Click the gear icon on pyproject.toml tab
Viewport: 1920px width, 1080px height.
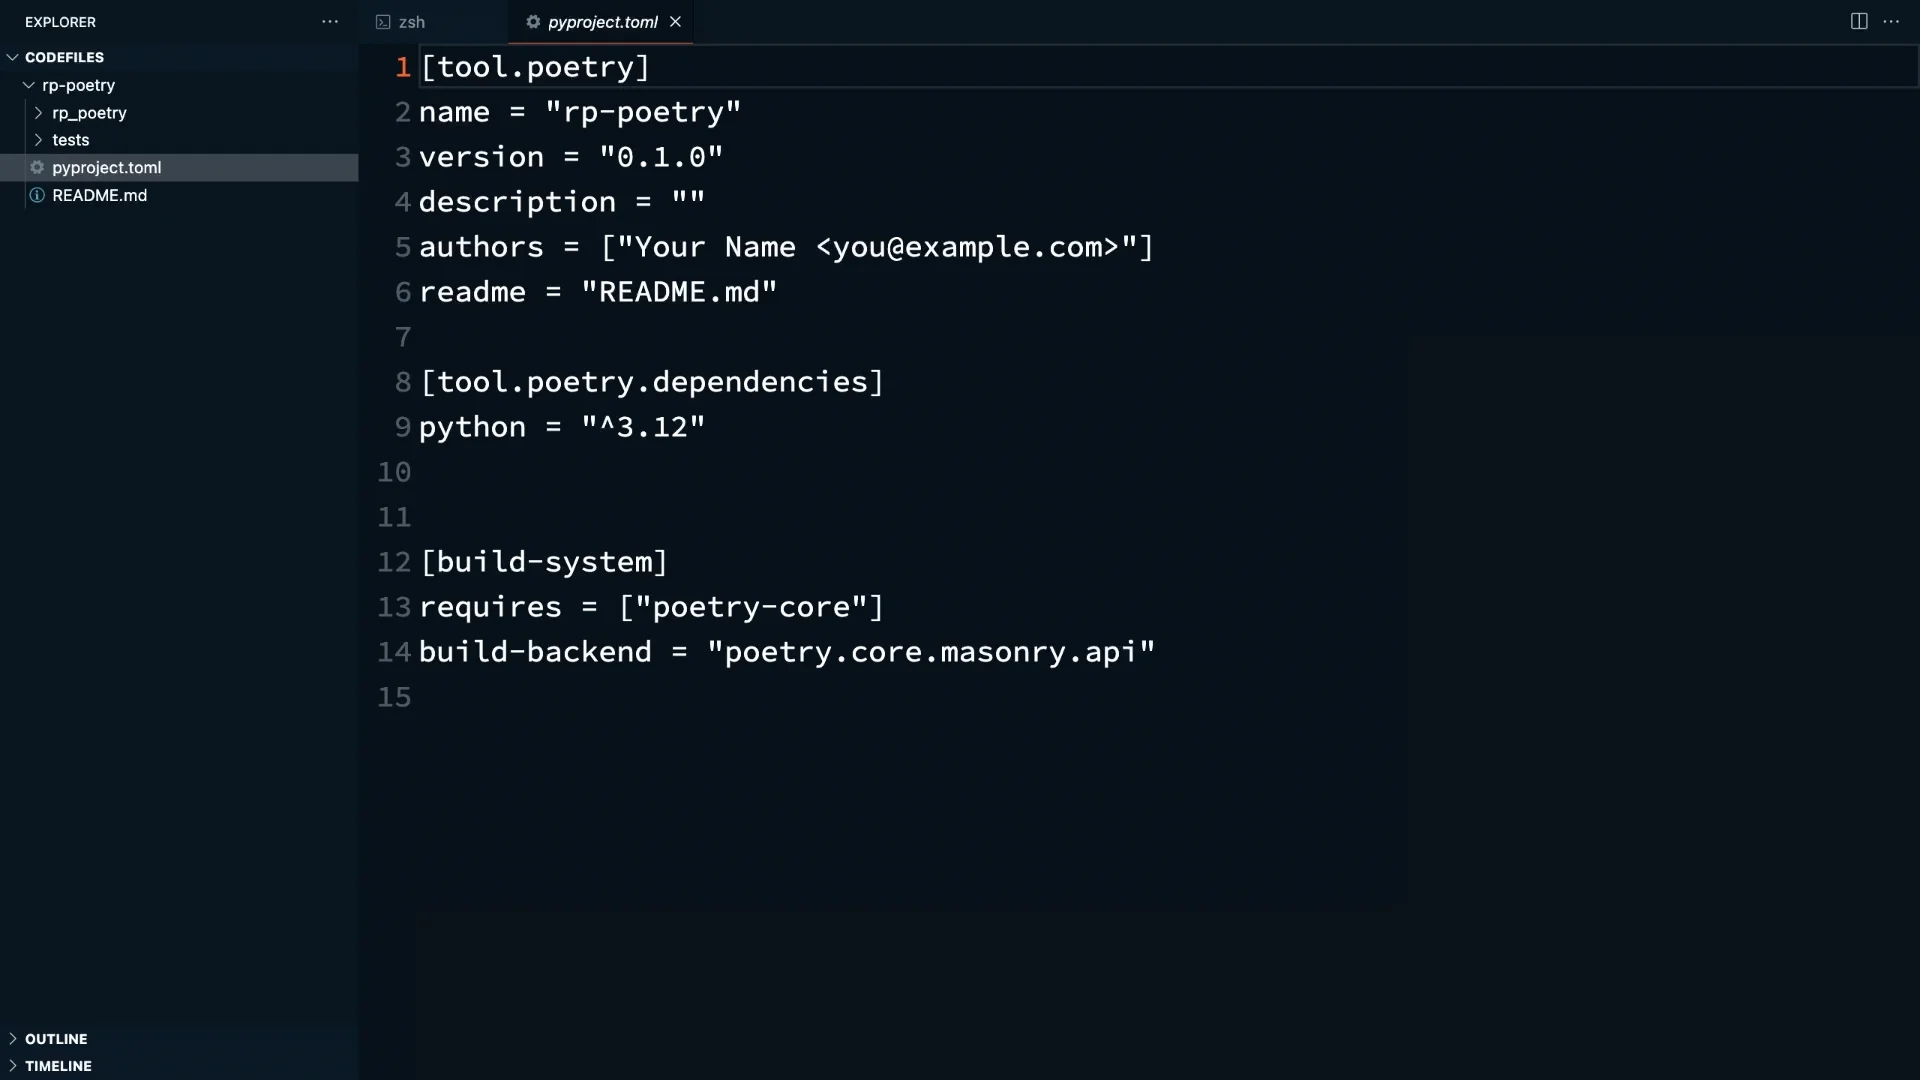(x=533, y=22)
